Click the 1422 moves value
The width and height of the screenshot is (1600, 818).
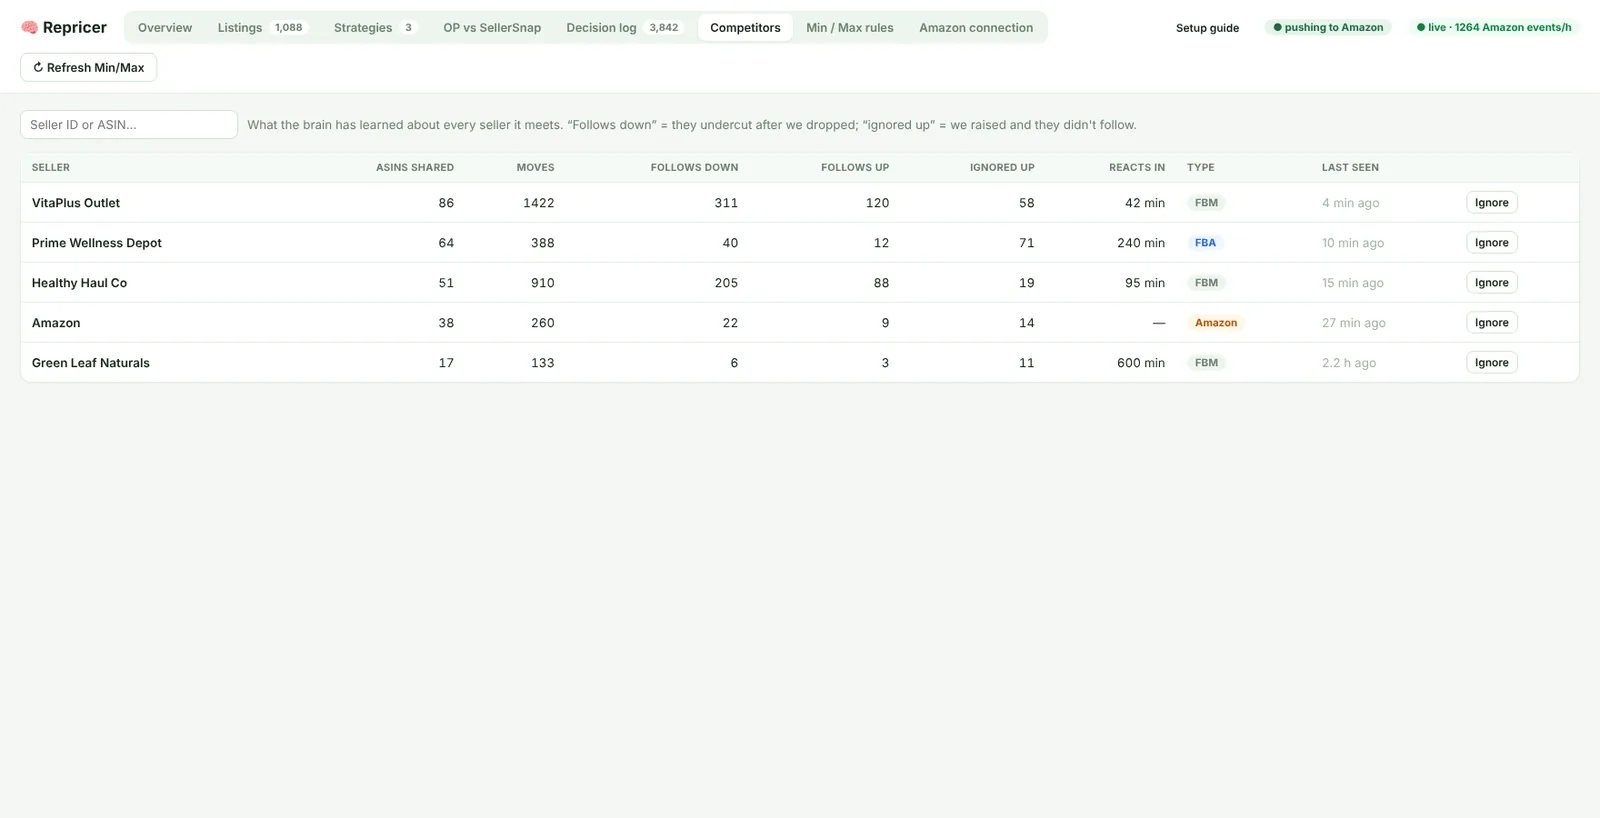(x=538, y=202)
